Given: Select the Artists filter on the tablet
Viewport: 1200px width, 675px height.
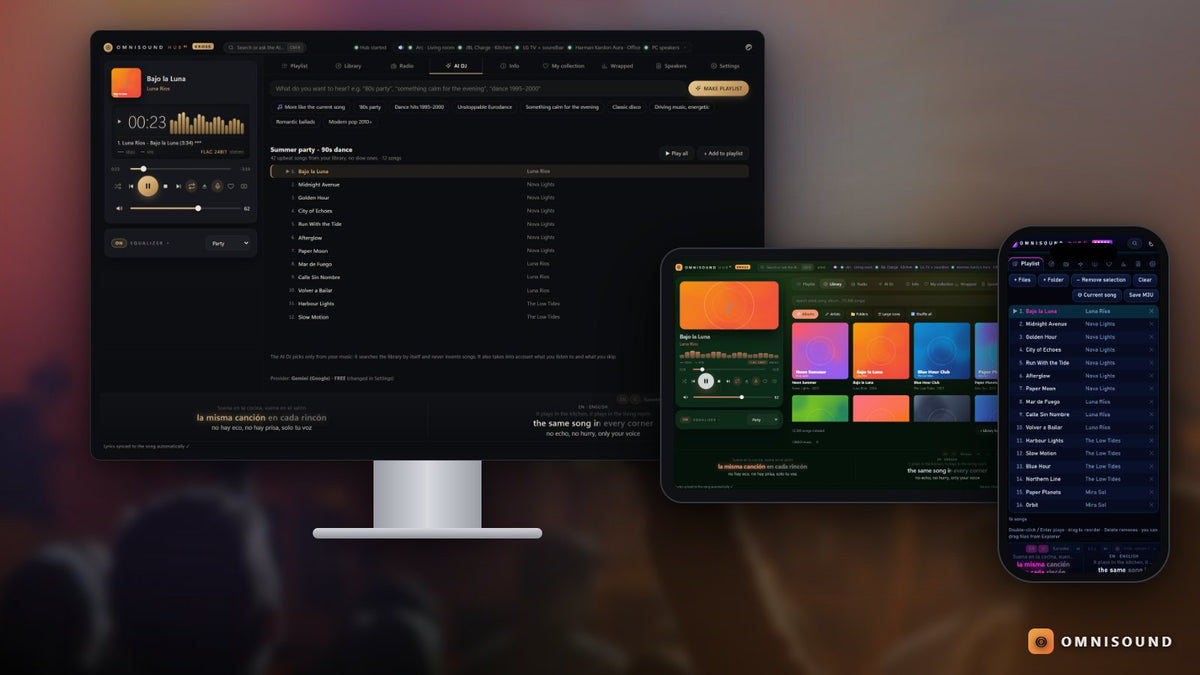Looking at the screenshot, I should pos(833,314).
